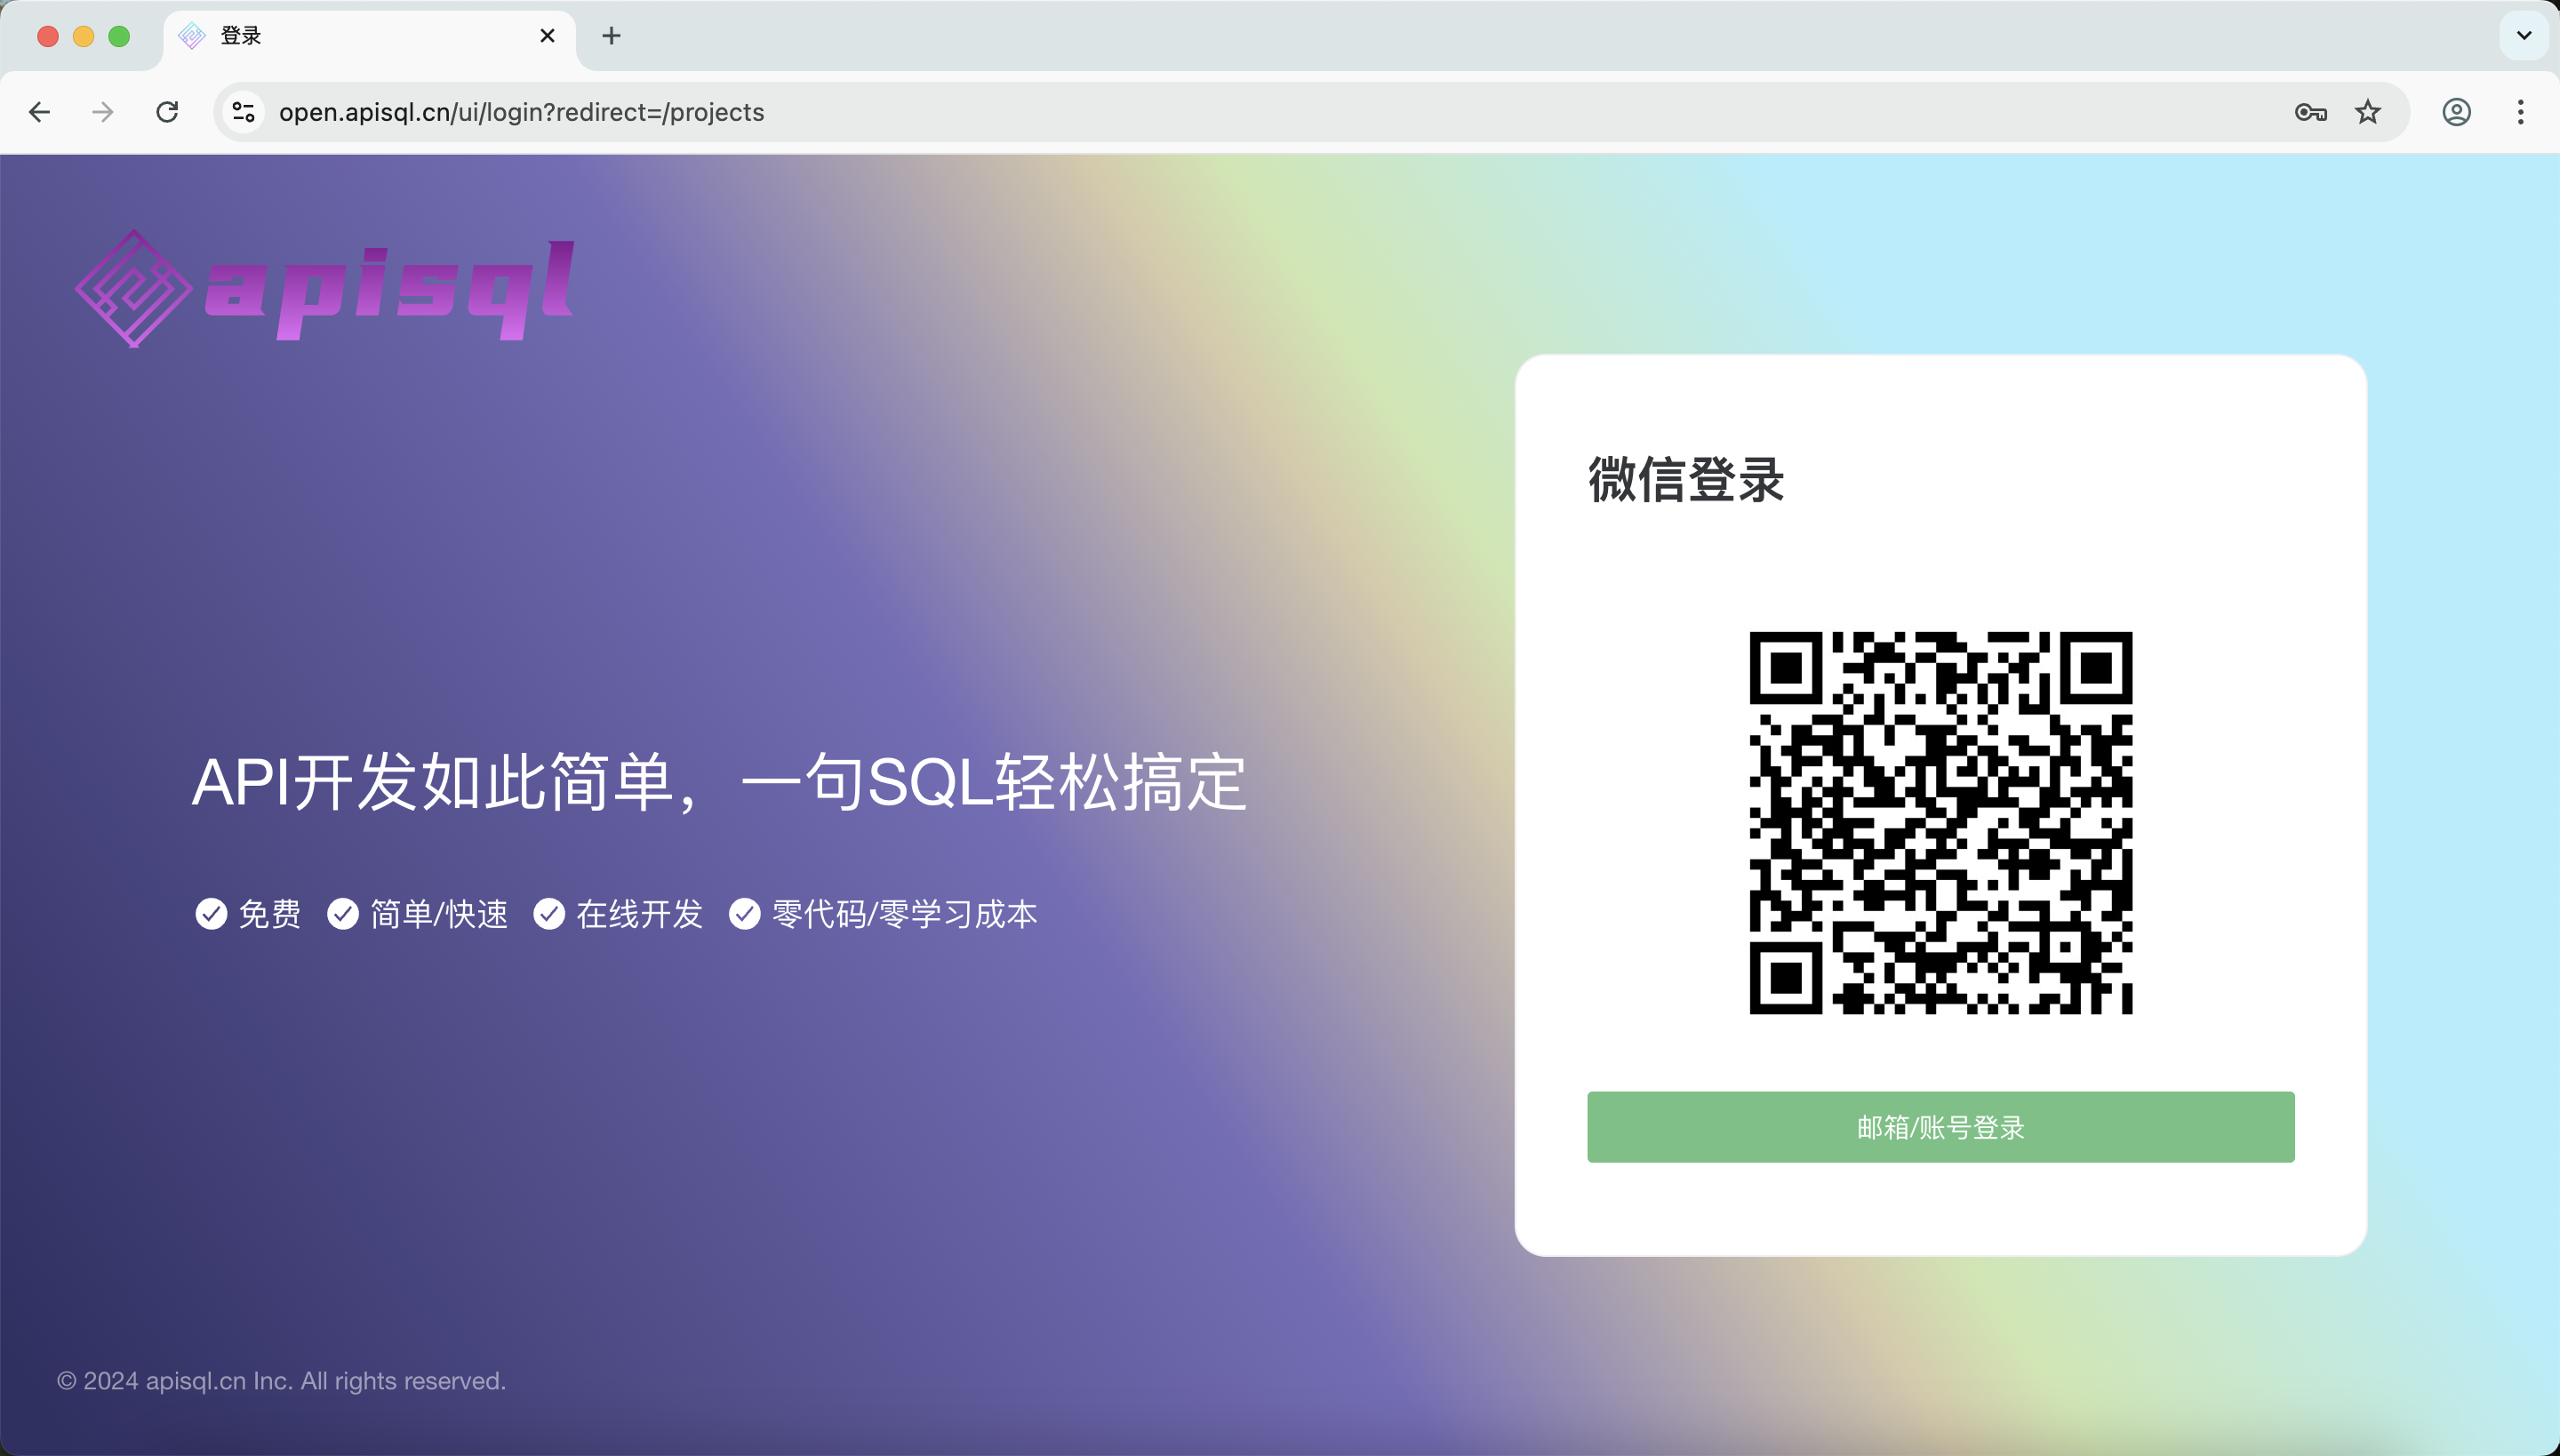Click the forward navigation arrow
Image resolution: width=2560 pixels, height=1456 pixels.
(x=103, y=112)
